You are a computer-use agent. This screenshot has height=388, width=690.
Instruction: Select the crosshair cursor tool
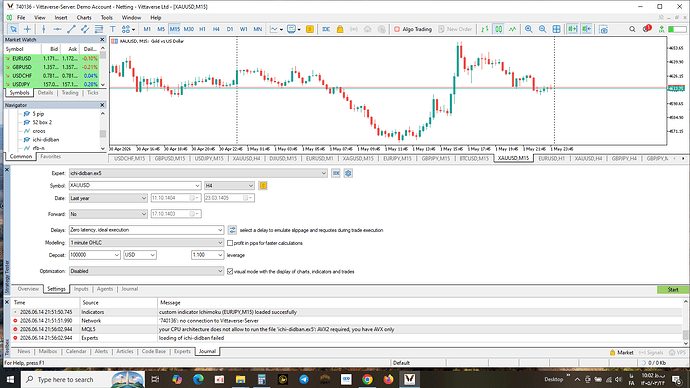[x=27, y=29]
